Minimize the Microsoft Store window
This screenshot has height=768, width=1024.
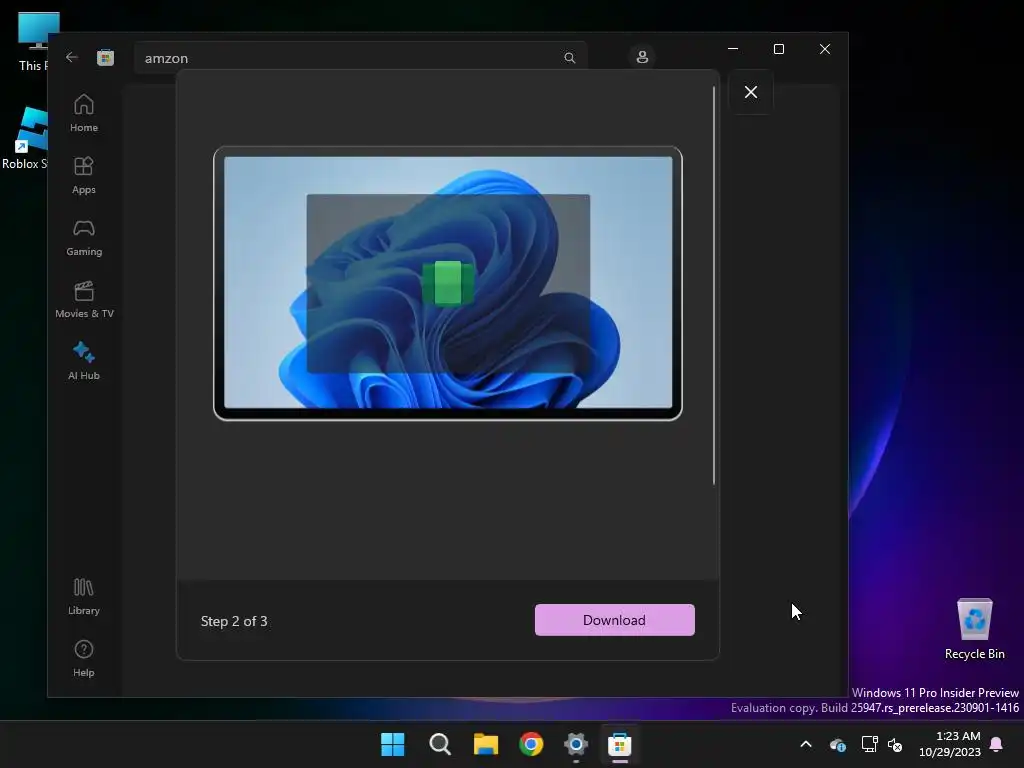tap(733, 49)
